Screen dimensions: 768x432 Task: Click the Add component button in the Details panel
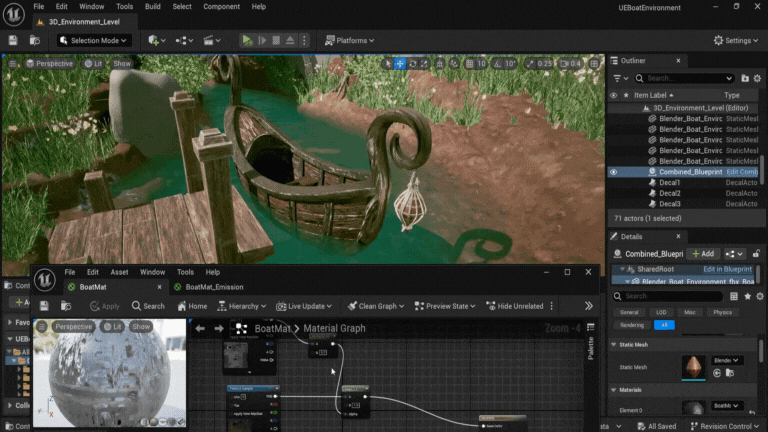(703, 254)
